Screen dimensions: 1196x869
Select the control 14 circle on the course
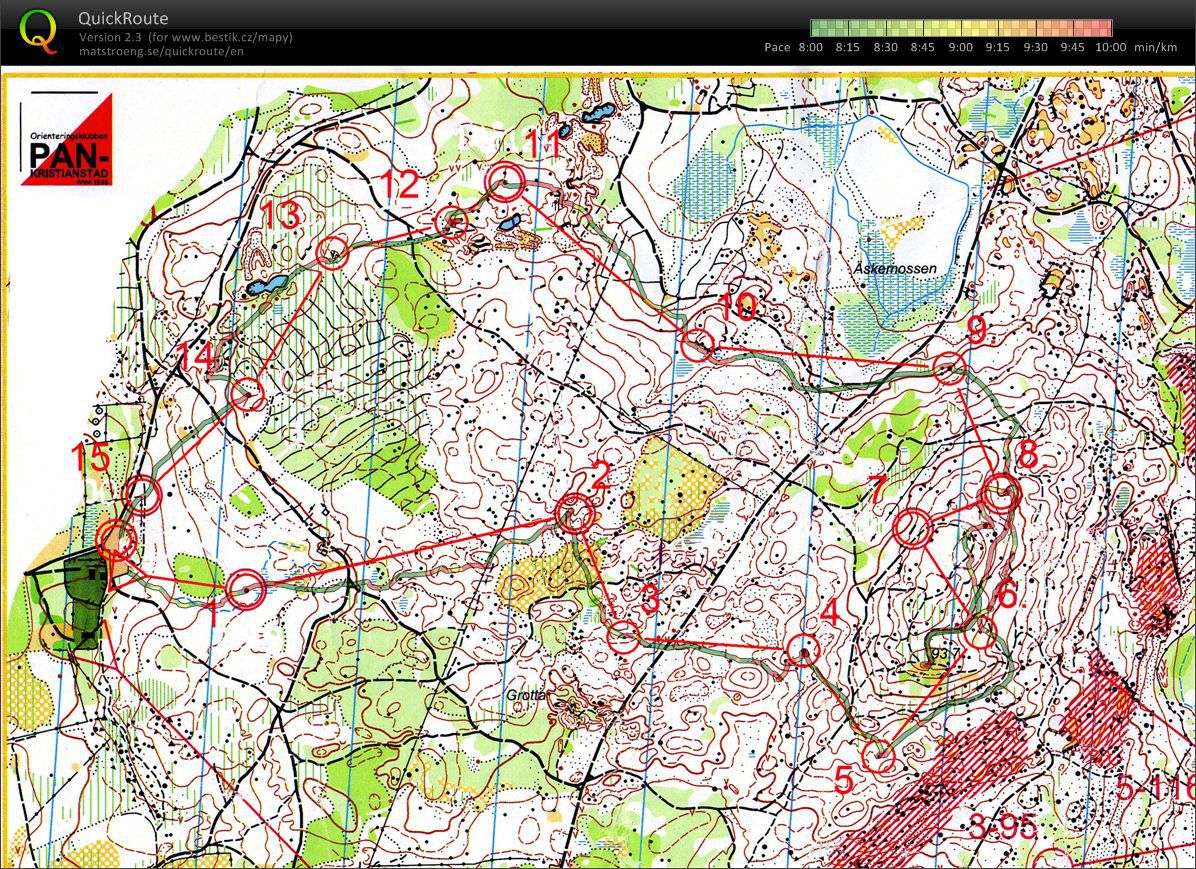[x=247, y=394]
